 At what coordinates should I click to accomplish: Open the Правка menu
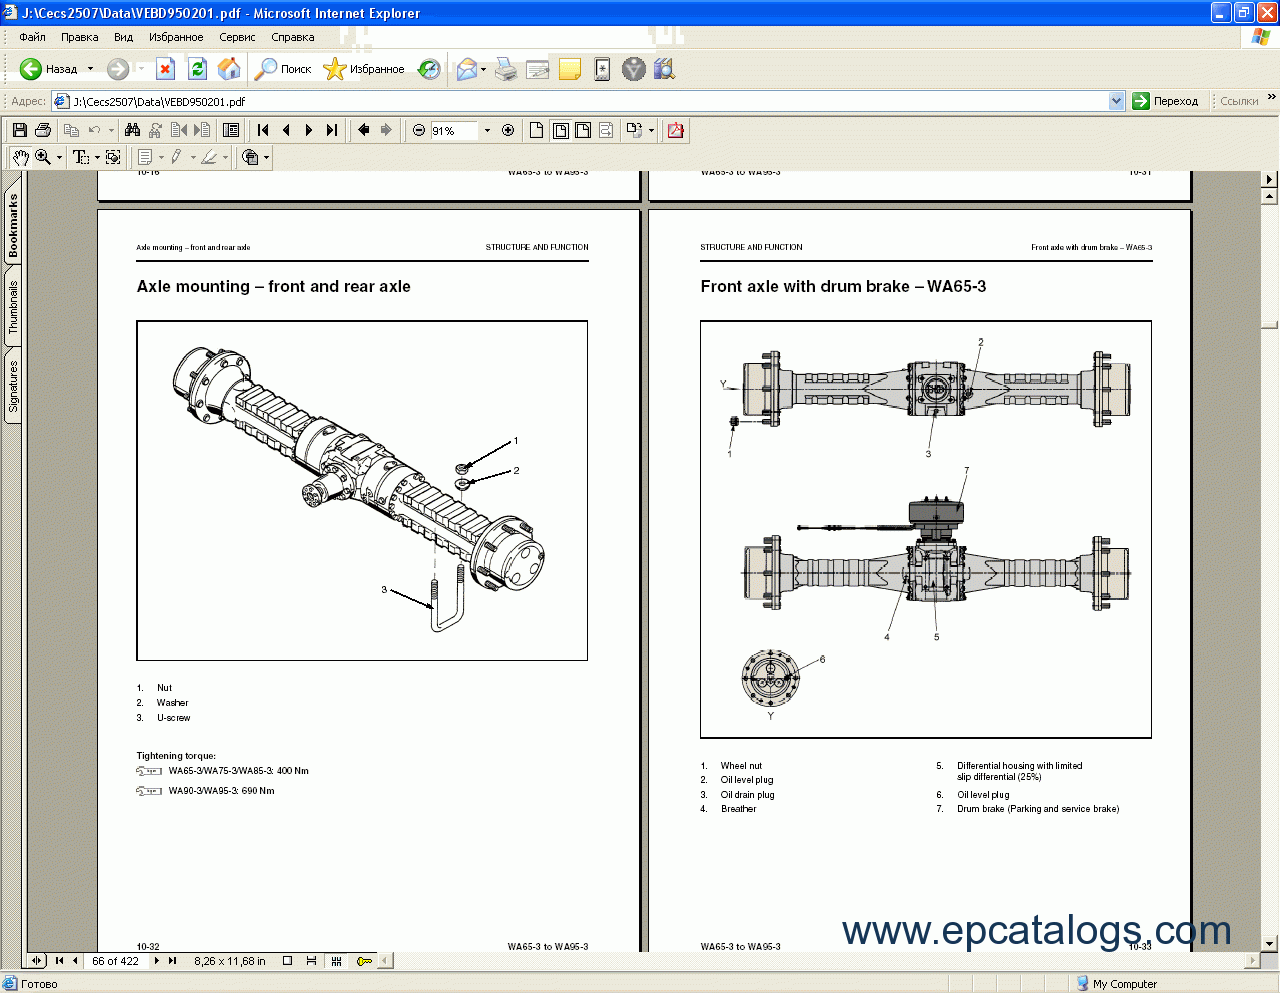pos(79,37)
